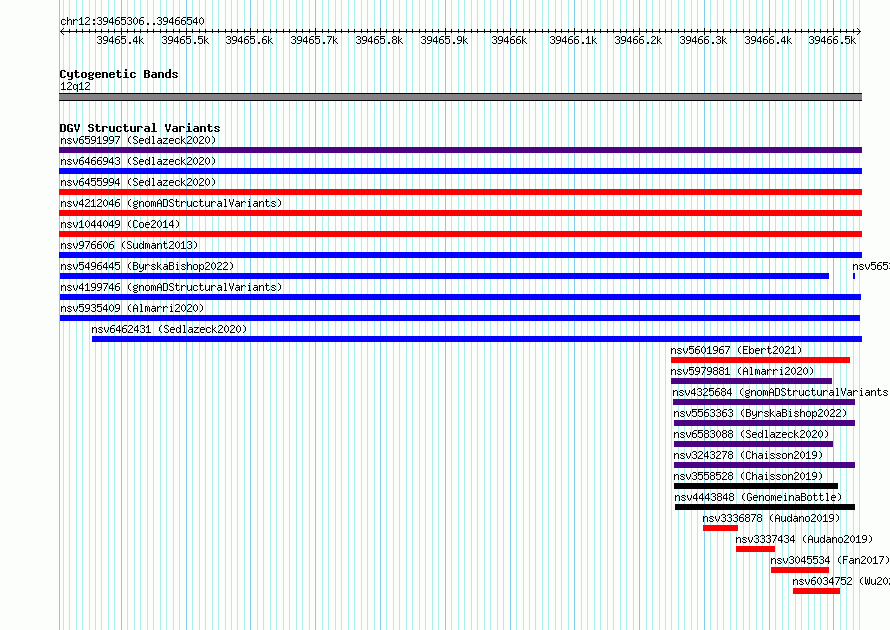The image size is (890, 630).
Task: Click the 12q12 band label
Action: click(x=75, y=86)
